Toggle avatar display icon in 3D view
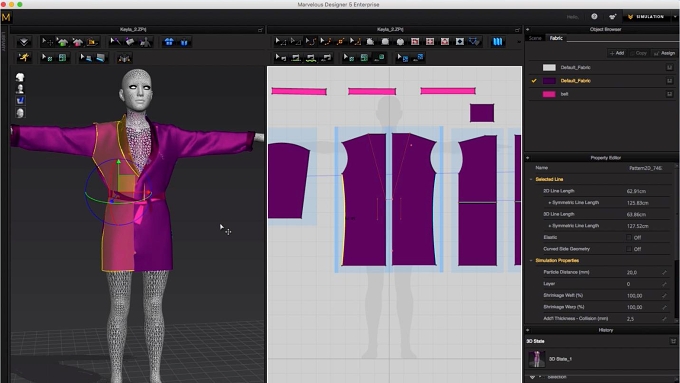680x383 pixels. click(x=20, y=89)
